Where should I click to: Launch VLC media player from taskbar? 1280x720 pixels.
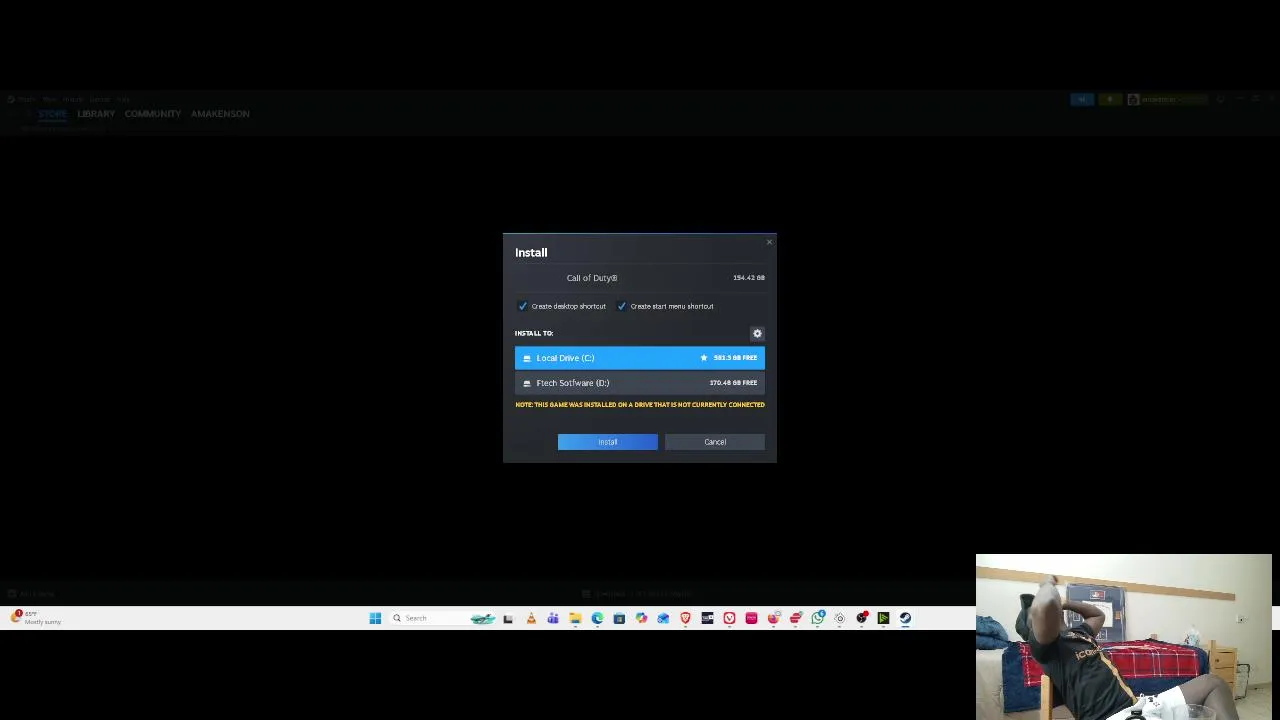pyautogui.click(x=531, y=618)
